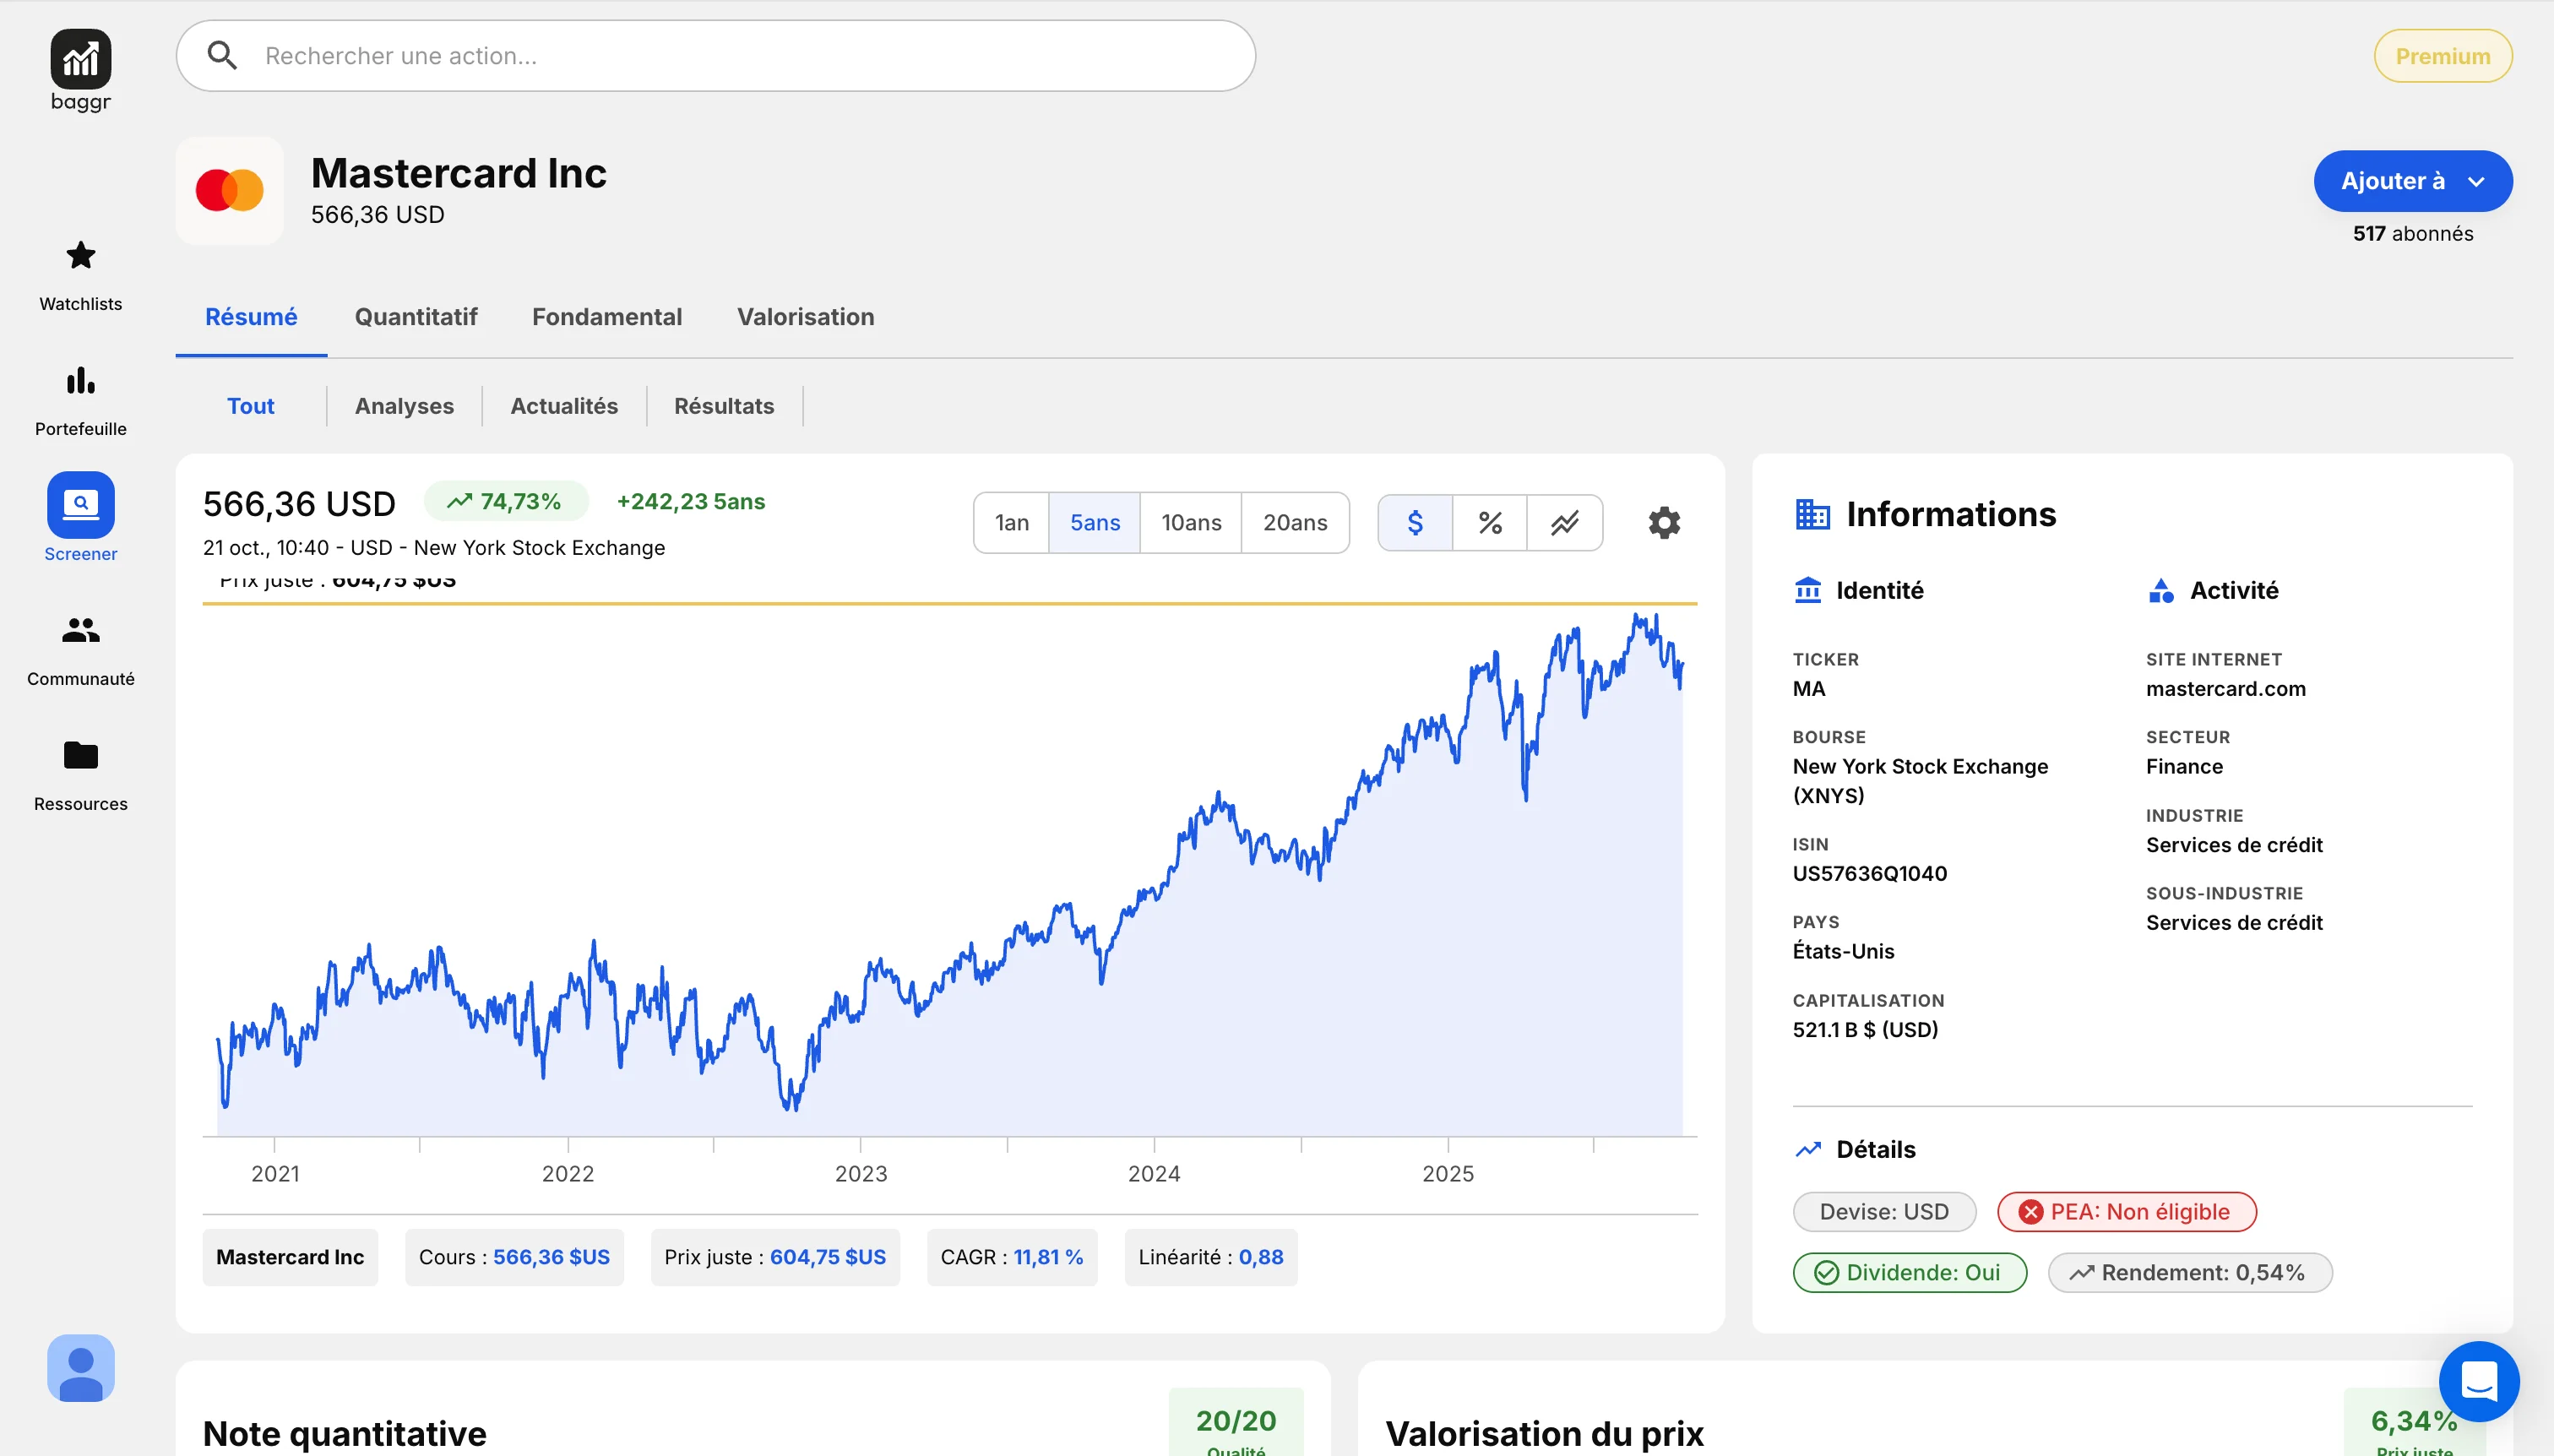
Task: Switch chart display to dollar mode
Action: 1414,522
